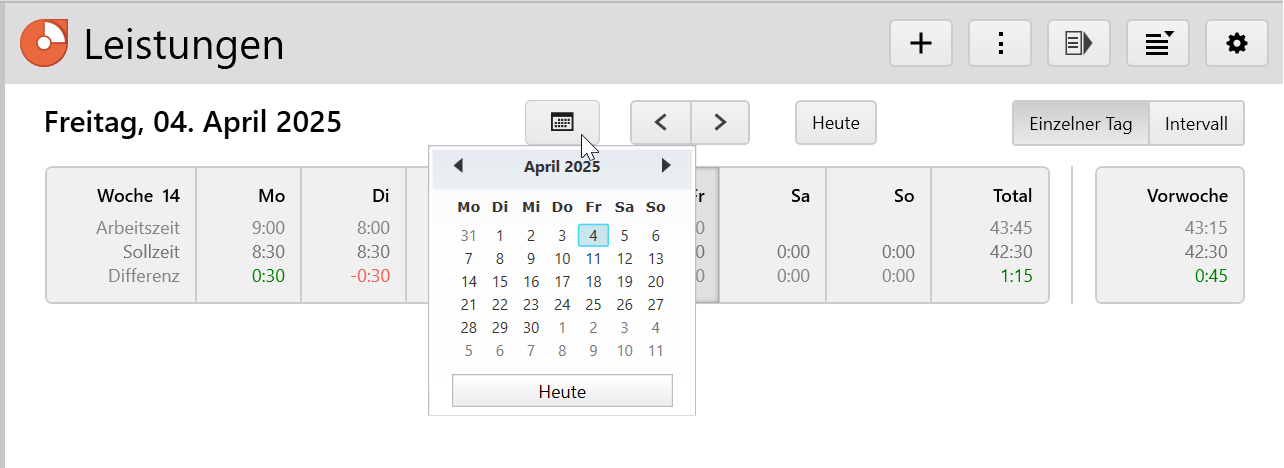Open the lines dropdown menu icon
1284x468 pixels.
pyautogui.click(x=1158, y=43)
